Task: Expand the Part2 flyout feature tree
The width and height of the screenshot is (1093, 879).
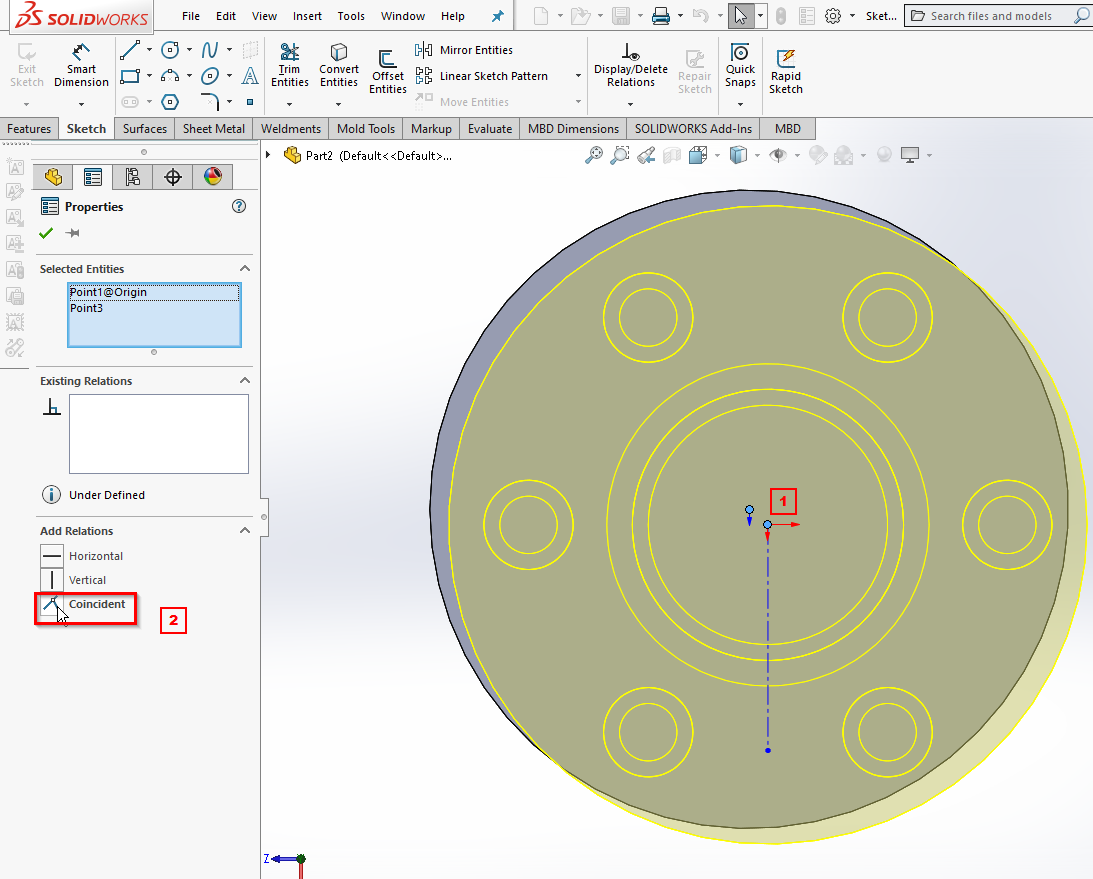Action: 269,155
